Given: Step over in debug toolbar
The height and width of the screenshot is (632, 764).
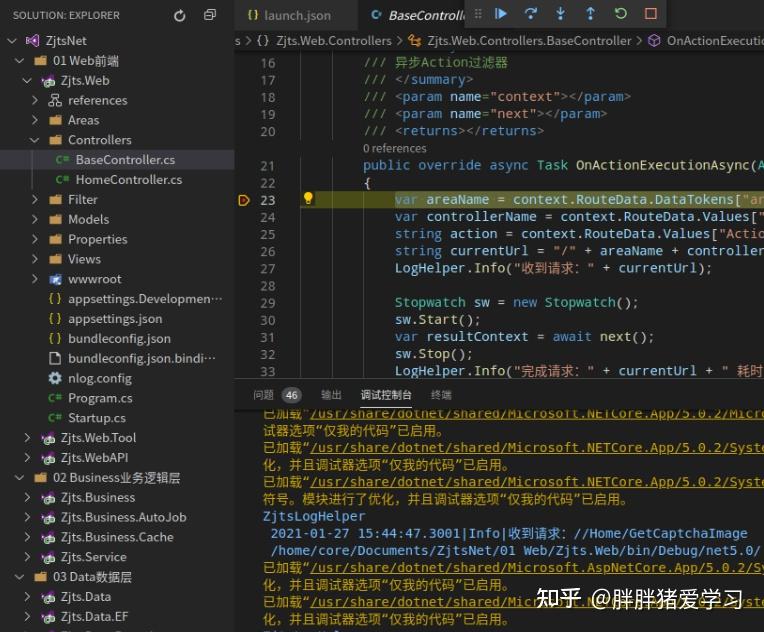Looking at the screenshot, I should click(531, 14).
